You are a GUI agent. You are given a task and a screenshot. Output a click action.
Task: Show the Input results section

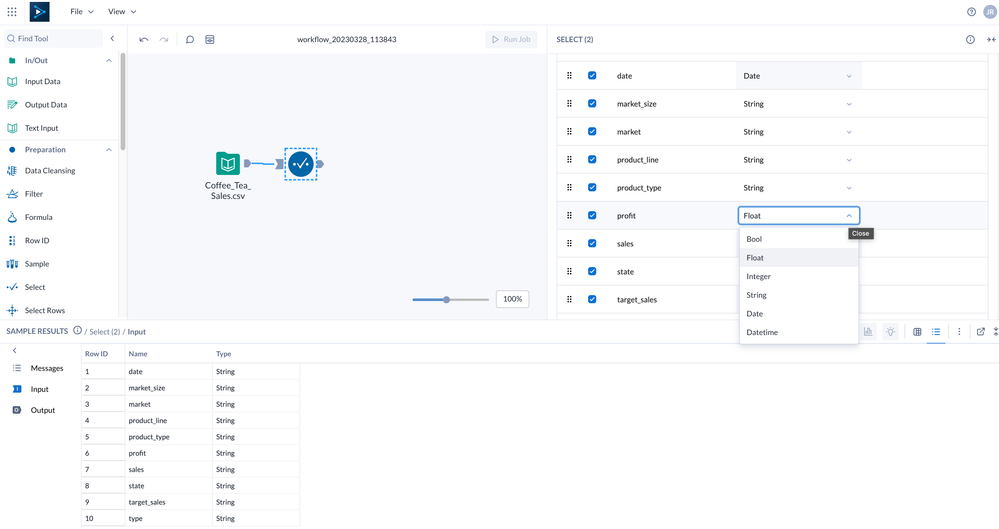coord(31,389)
